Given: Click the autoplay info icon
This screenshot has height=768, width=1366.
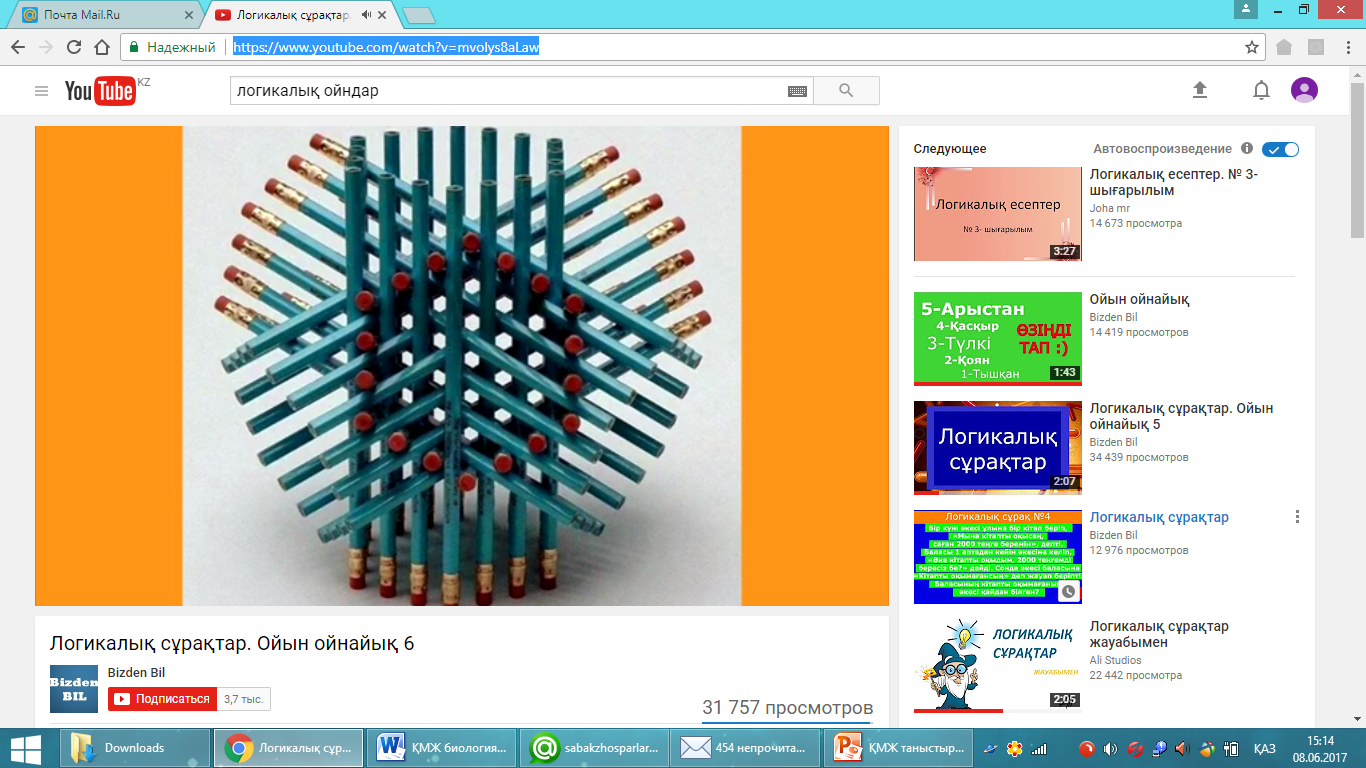Looking at the screenshot, I should pyautogui.click(x=1247, y=148).
